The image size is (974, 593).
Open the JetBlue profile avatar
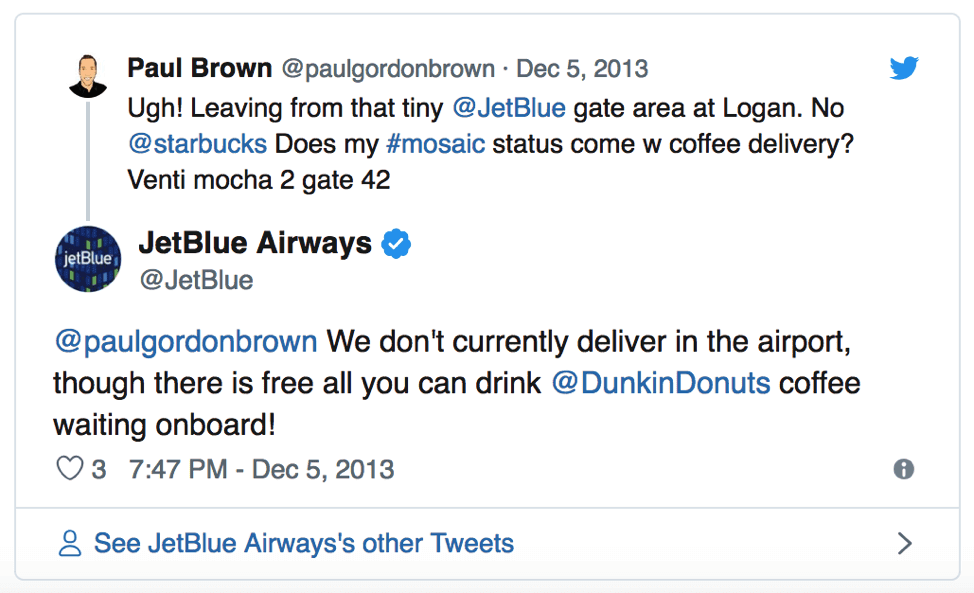click(x=88, y=259)
